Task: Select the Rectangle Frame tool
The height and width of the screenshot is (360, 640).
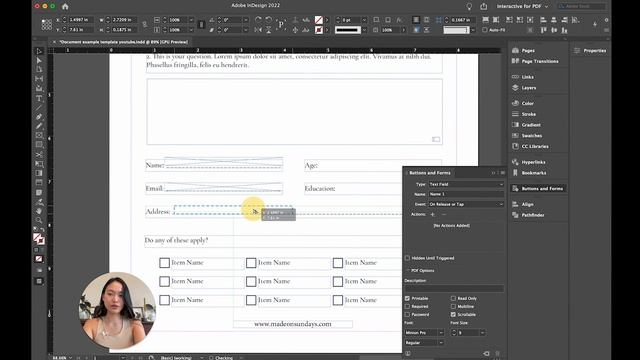Action: tap(39, 136)
